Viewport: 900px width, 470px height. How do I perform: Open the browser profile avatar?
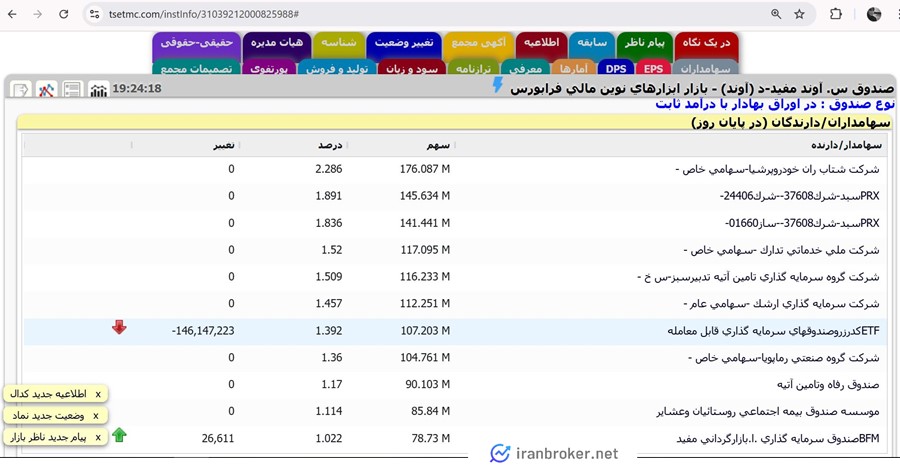click(x=874, y=14)
